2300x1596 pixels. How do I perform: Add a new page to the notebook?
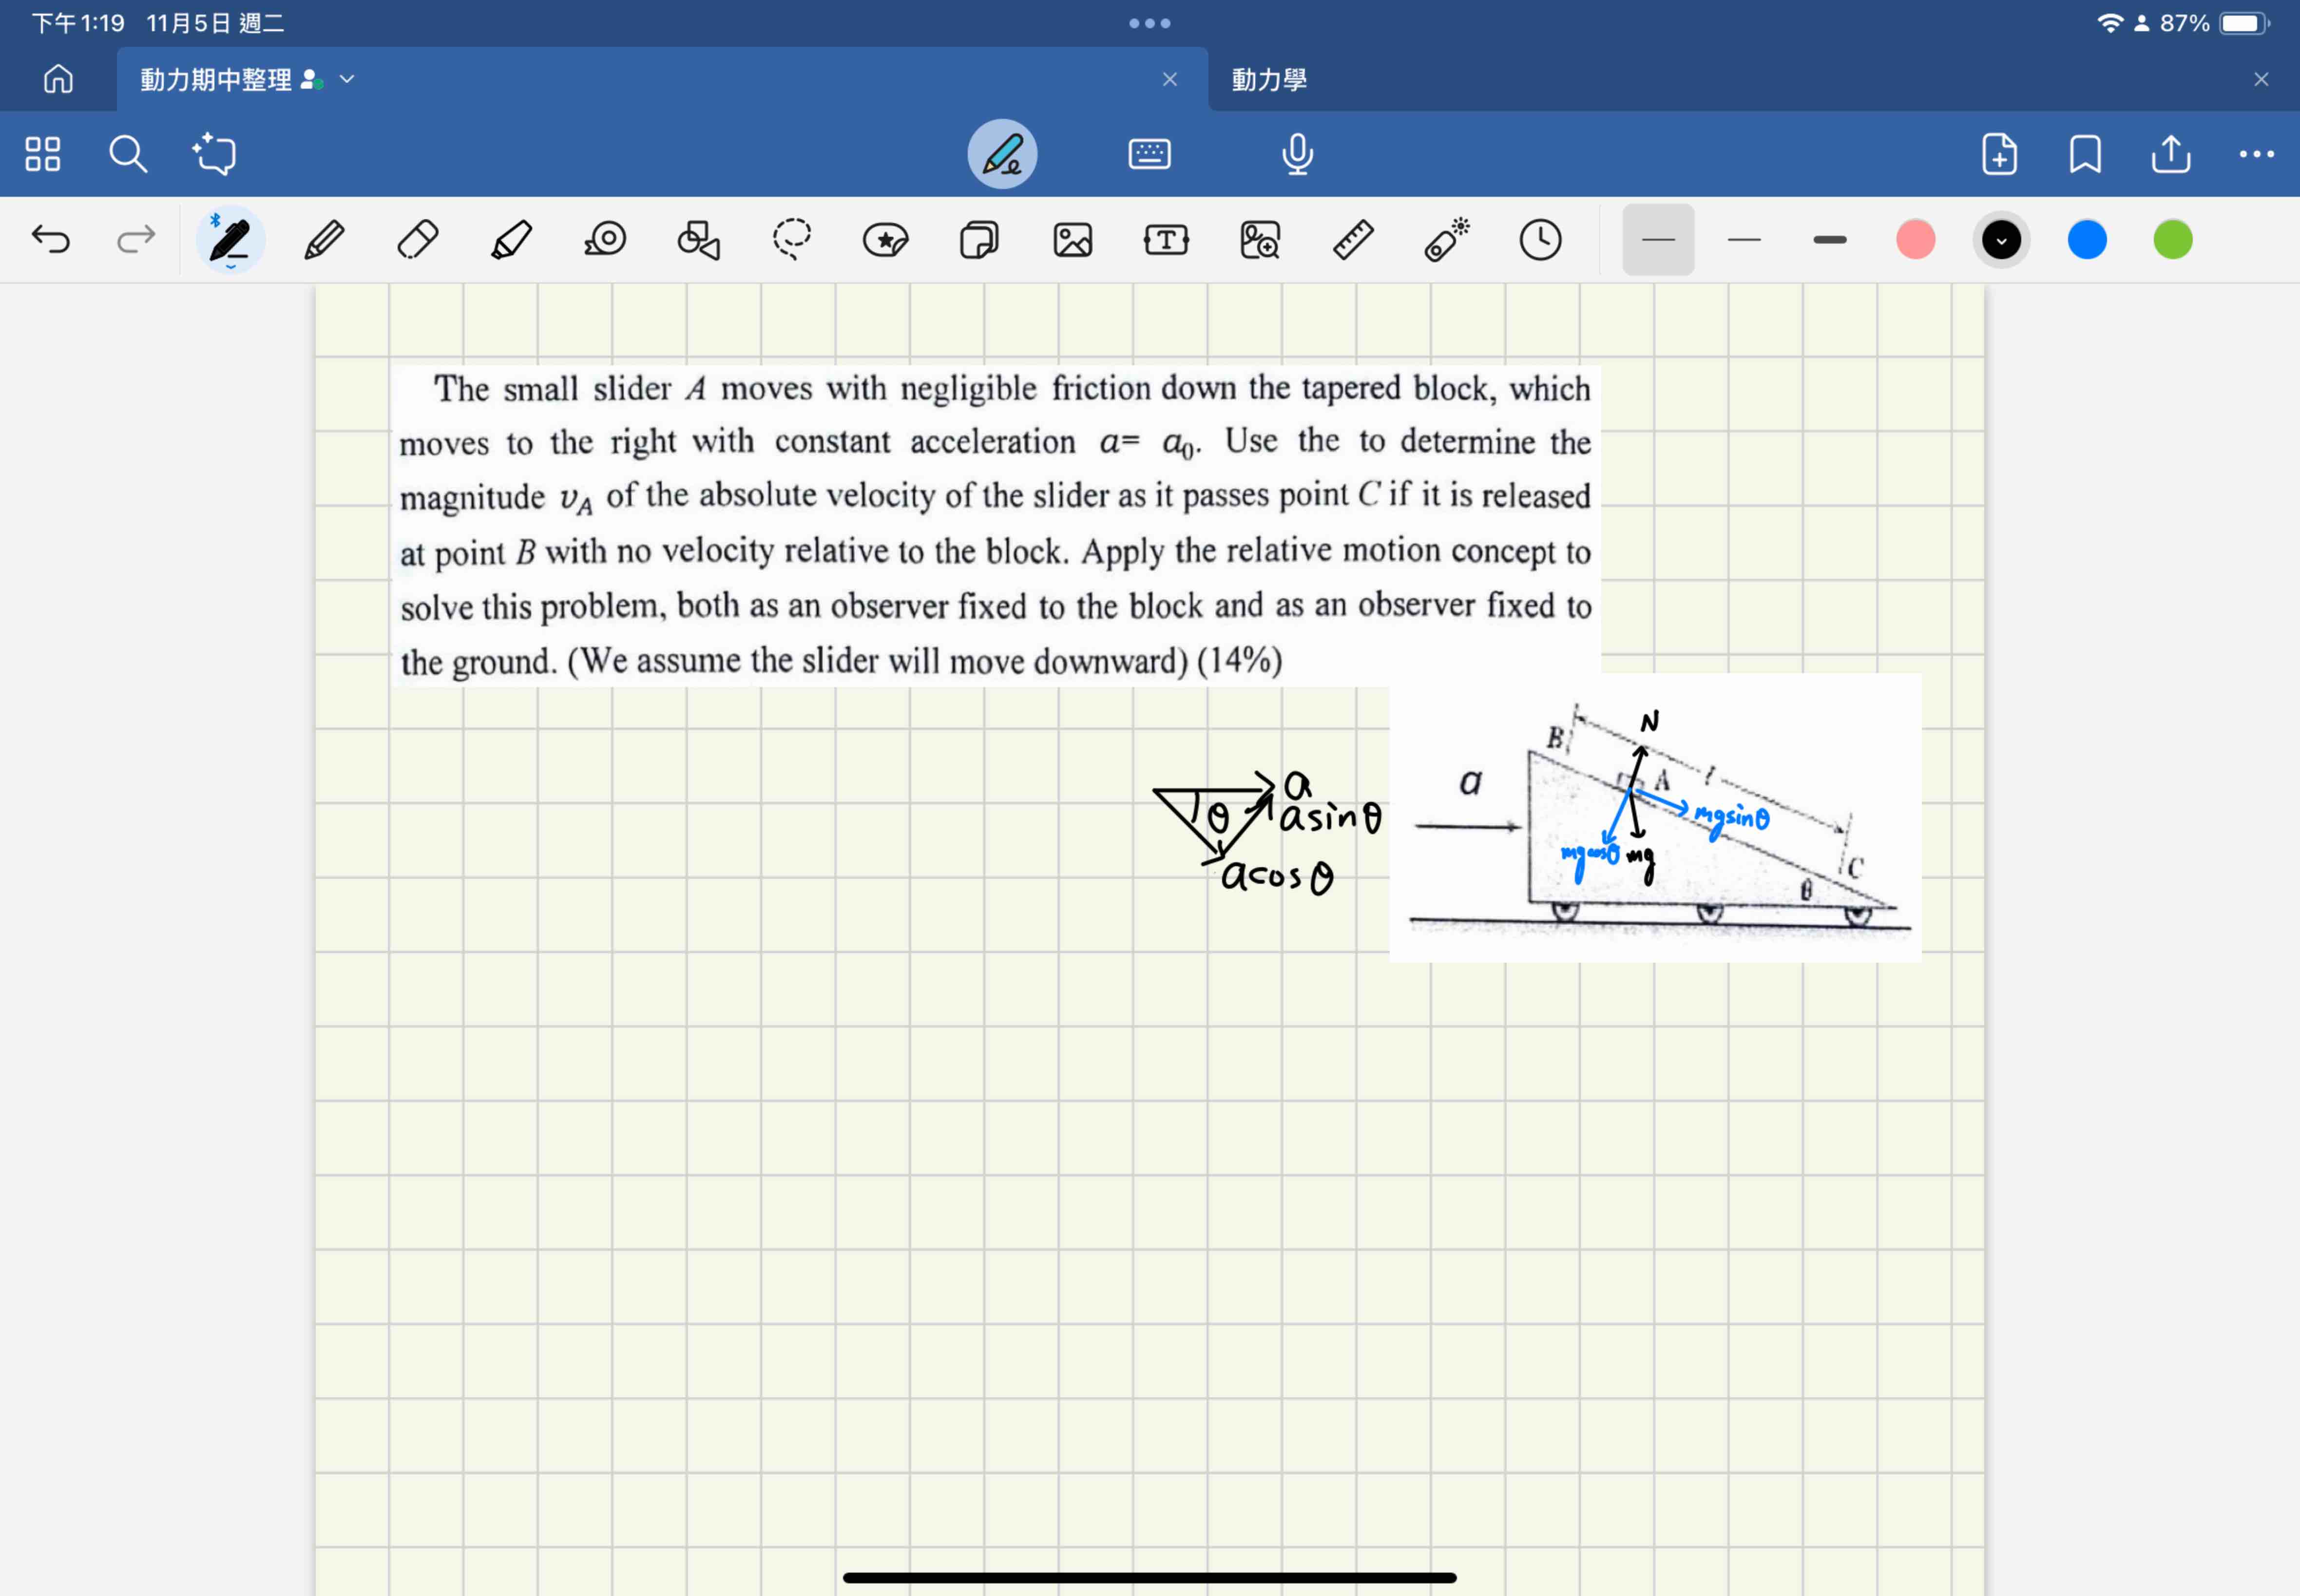pyautogui.click(x=1997, y=153)
